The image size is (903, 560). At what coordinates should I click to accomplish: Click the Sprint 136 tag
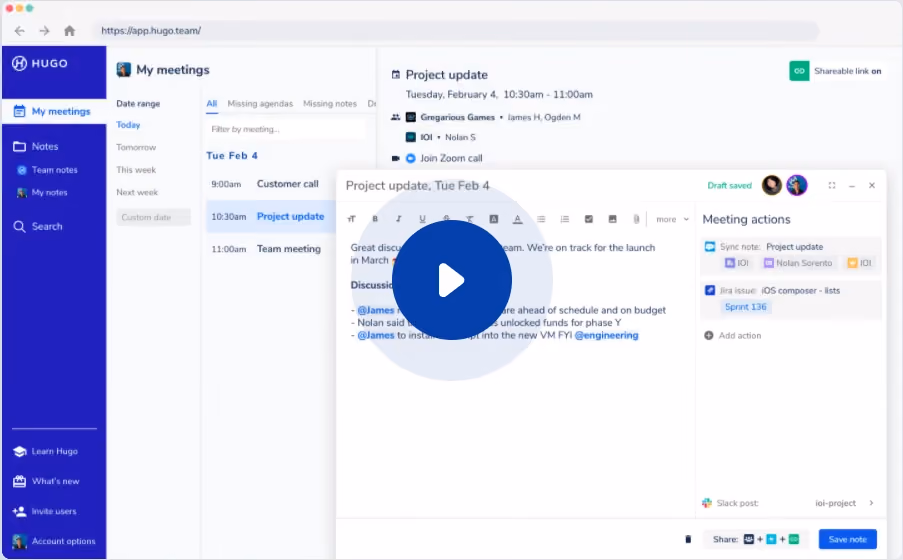(x=746, y=307)
